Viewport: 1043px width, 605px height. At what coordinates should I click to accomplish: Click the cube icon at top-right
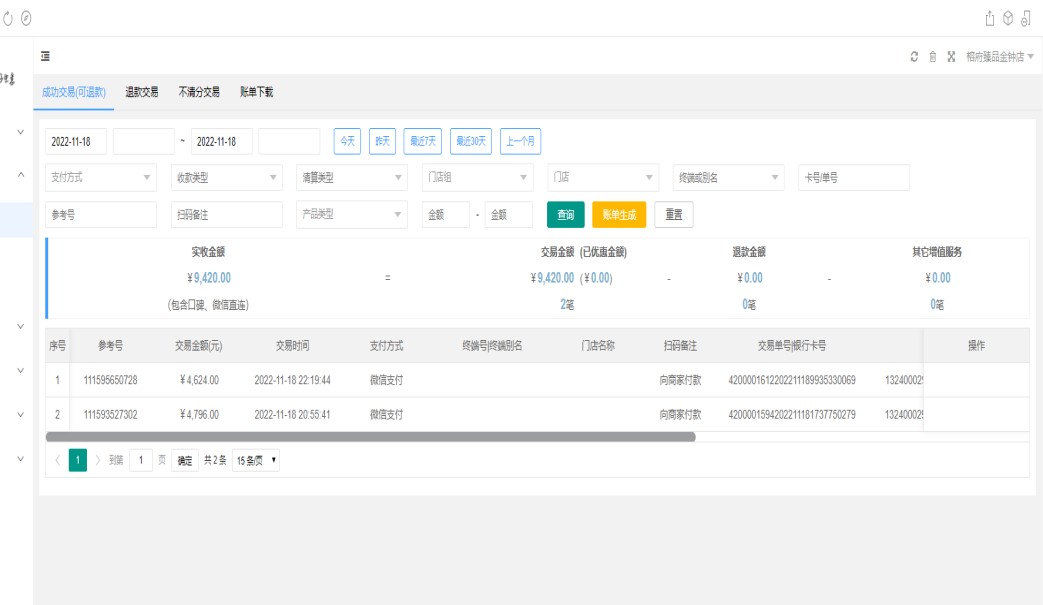(x=1008, y=18)
